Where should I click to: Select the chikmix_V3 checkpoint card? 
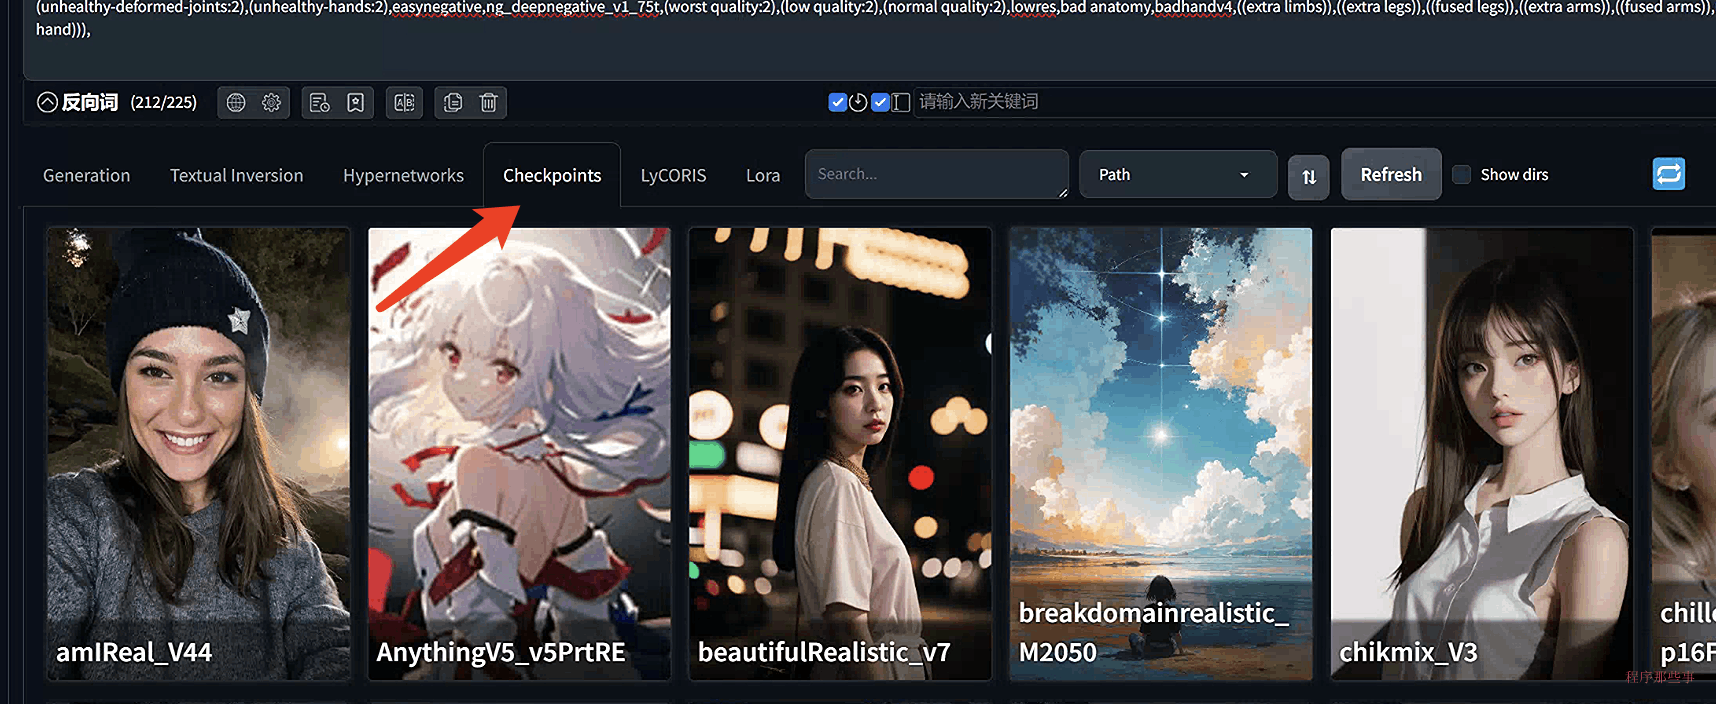tap(1481, 453)
